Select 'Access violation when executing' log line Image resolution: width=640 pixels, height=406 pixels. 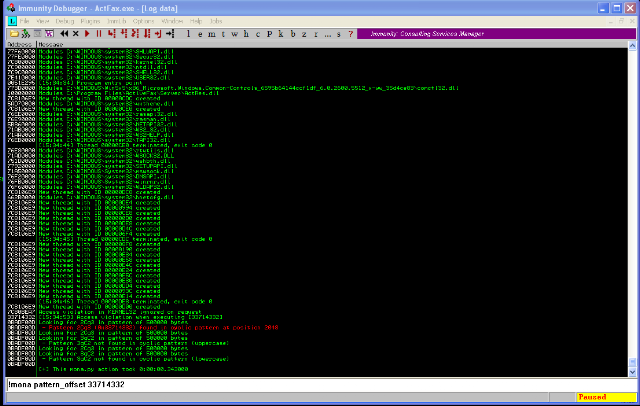pos(131,317)
